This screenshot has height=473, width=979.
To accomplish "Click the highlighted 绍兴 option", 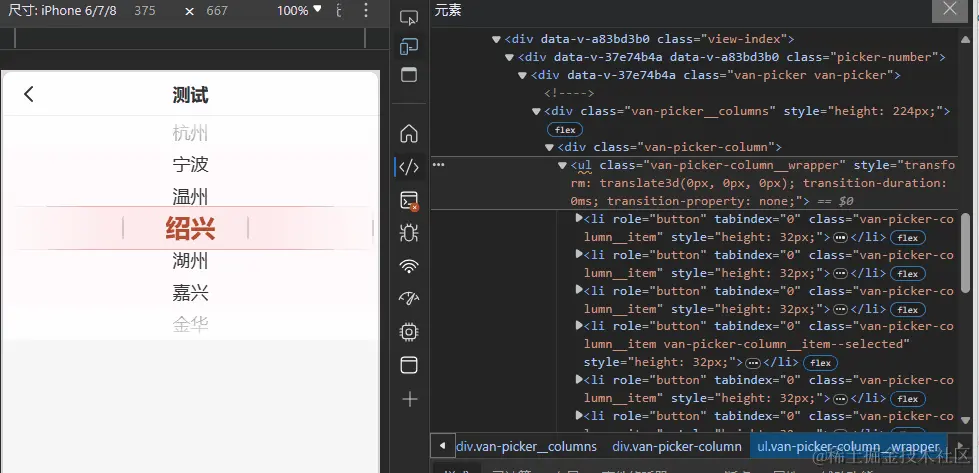I will click(x=190, y=229).
